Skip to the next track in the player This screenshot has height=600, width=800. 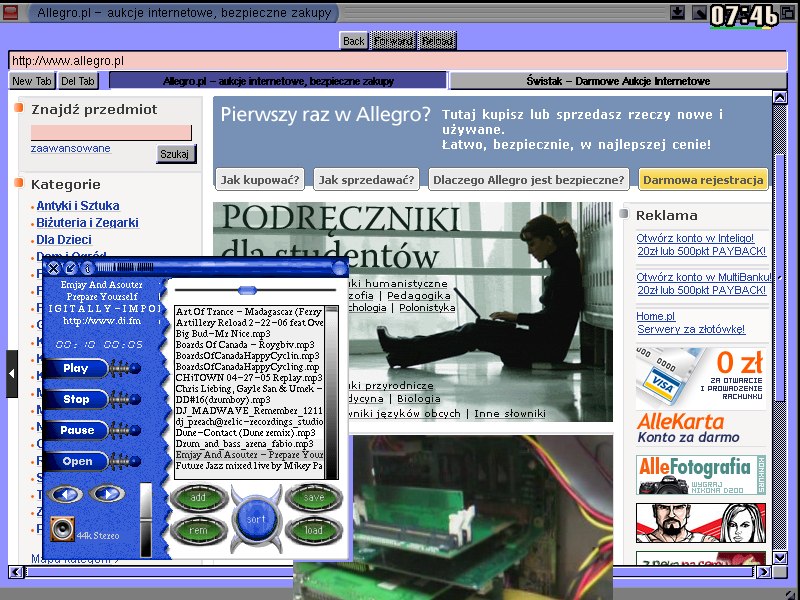(x=107, y=493)
